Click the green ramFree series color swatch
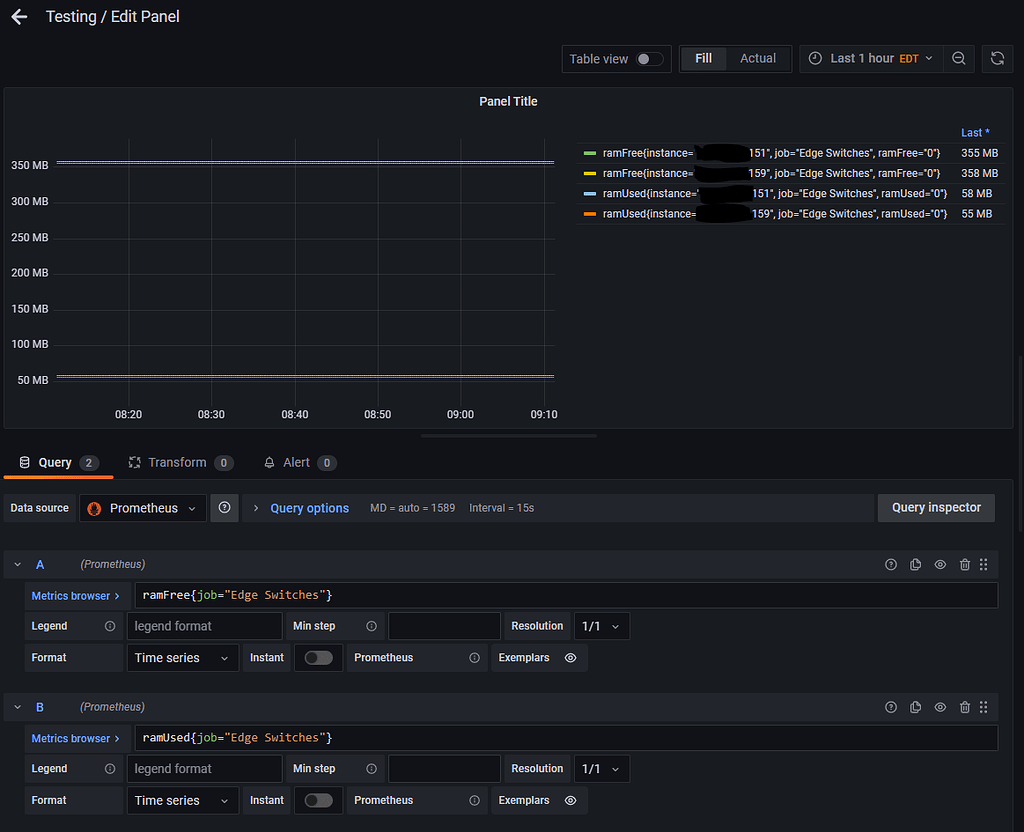The width and height of the screenshot is (1024, 832). 589,153
